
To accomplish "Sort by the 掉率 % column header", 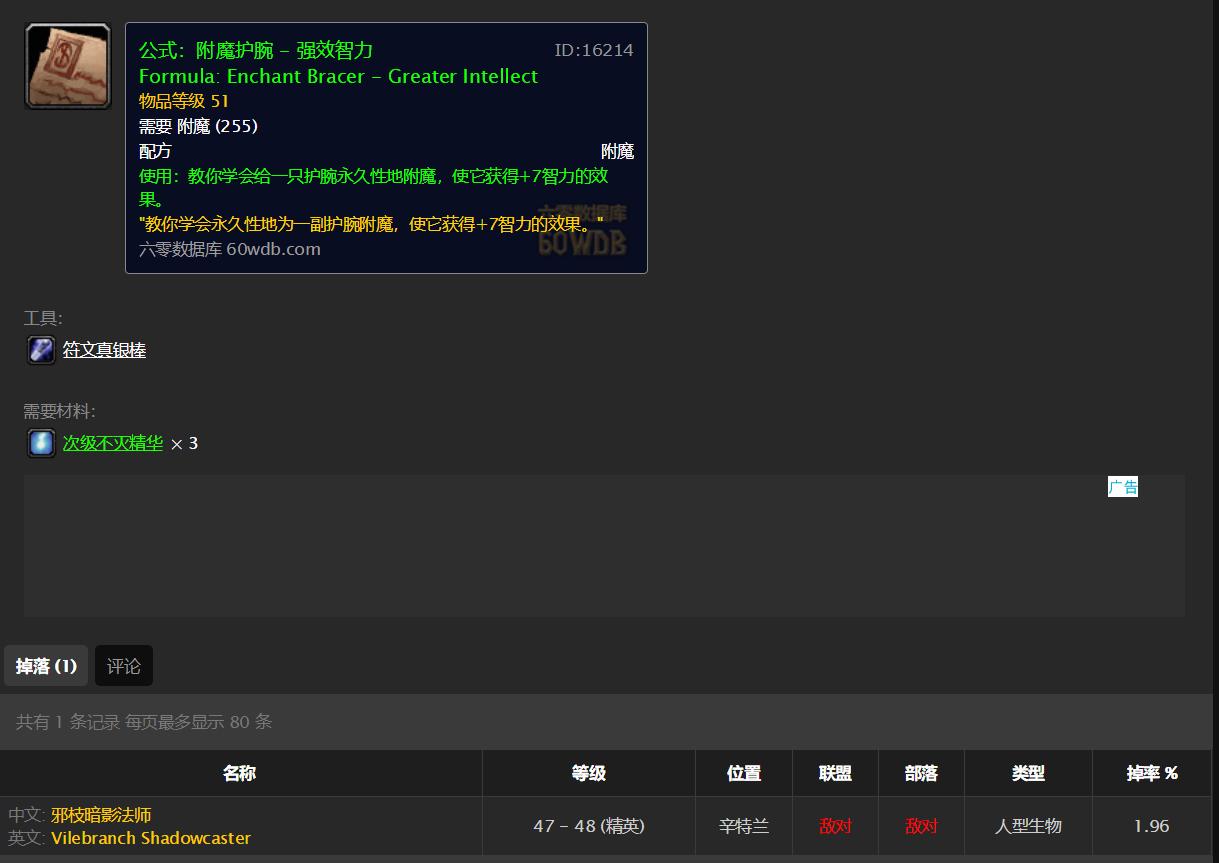I will [x=1152, y=773].
